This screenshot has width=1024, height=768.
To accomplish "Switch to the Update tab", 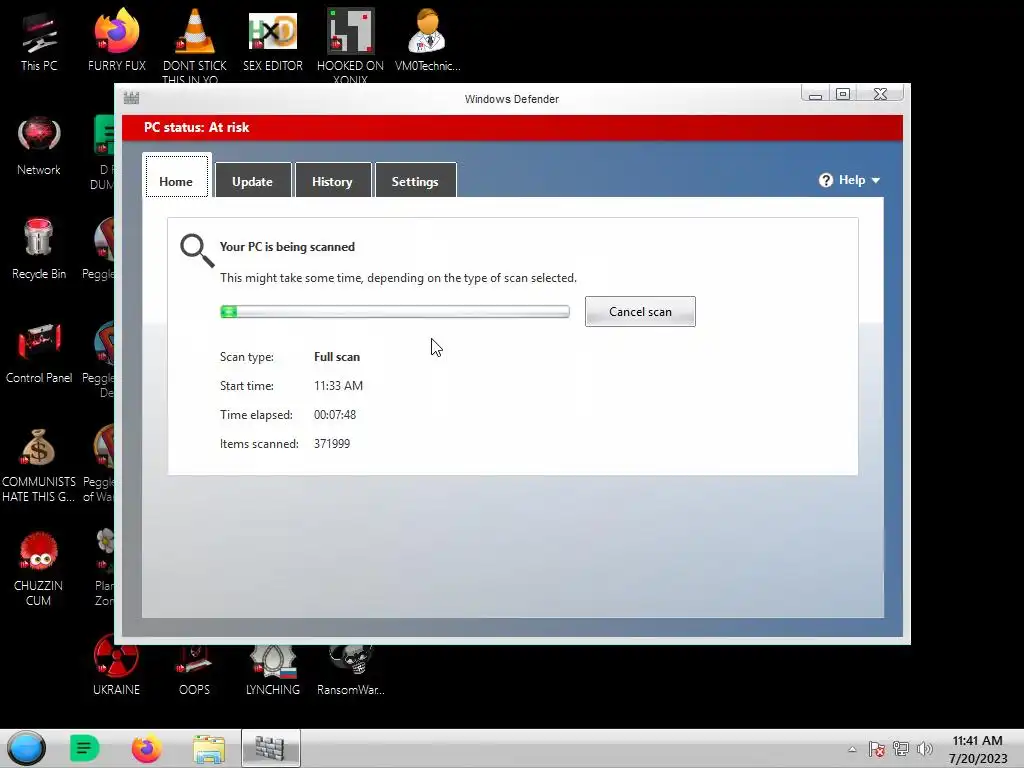I will click(x=253, y=180).
